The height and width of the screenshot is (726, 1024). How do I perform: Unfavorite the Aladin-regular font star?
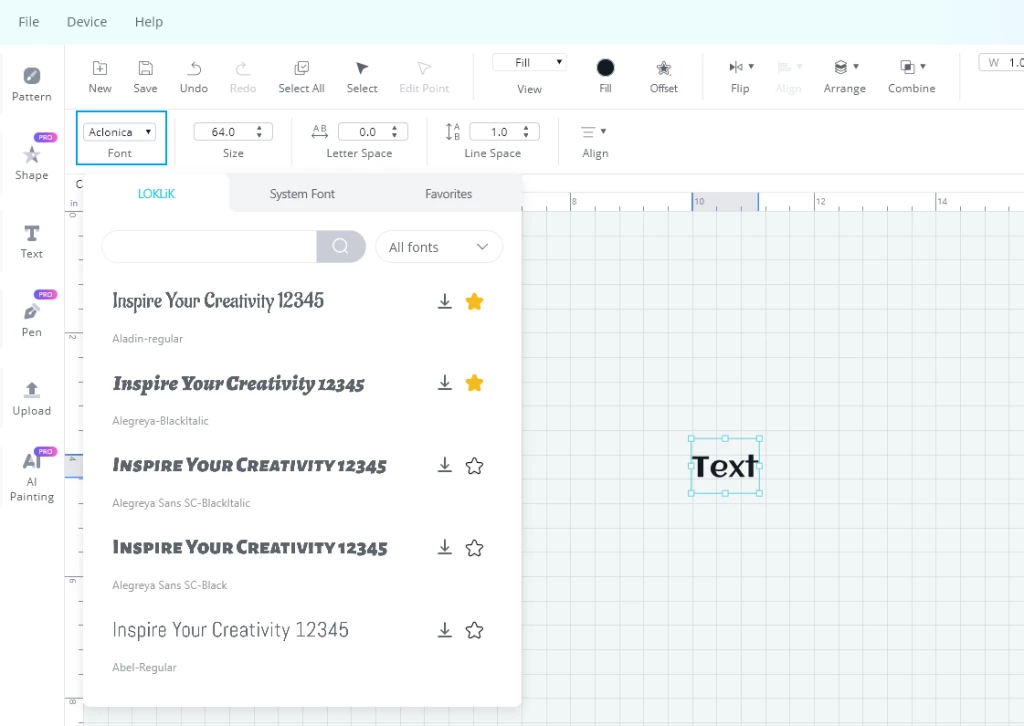pos(474,301)
